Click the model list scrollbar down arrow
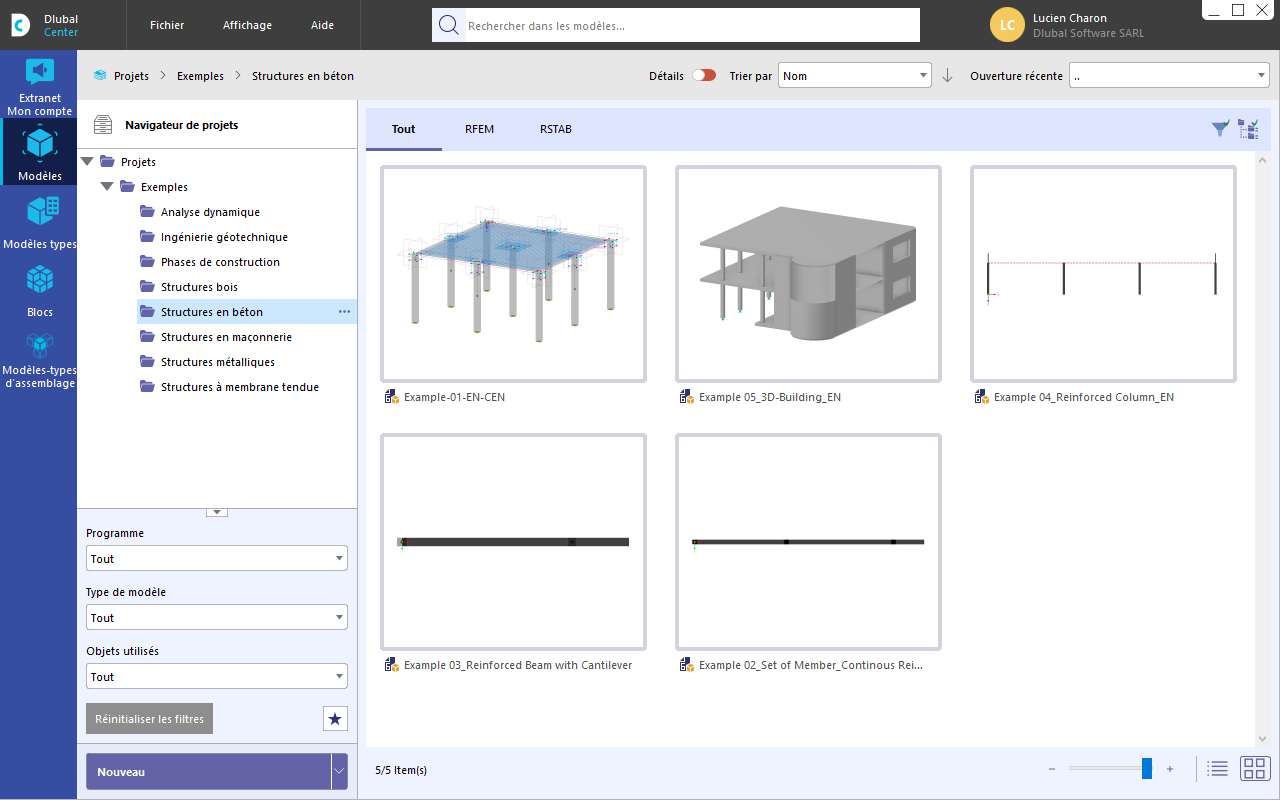 [x=1262, y=740]
